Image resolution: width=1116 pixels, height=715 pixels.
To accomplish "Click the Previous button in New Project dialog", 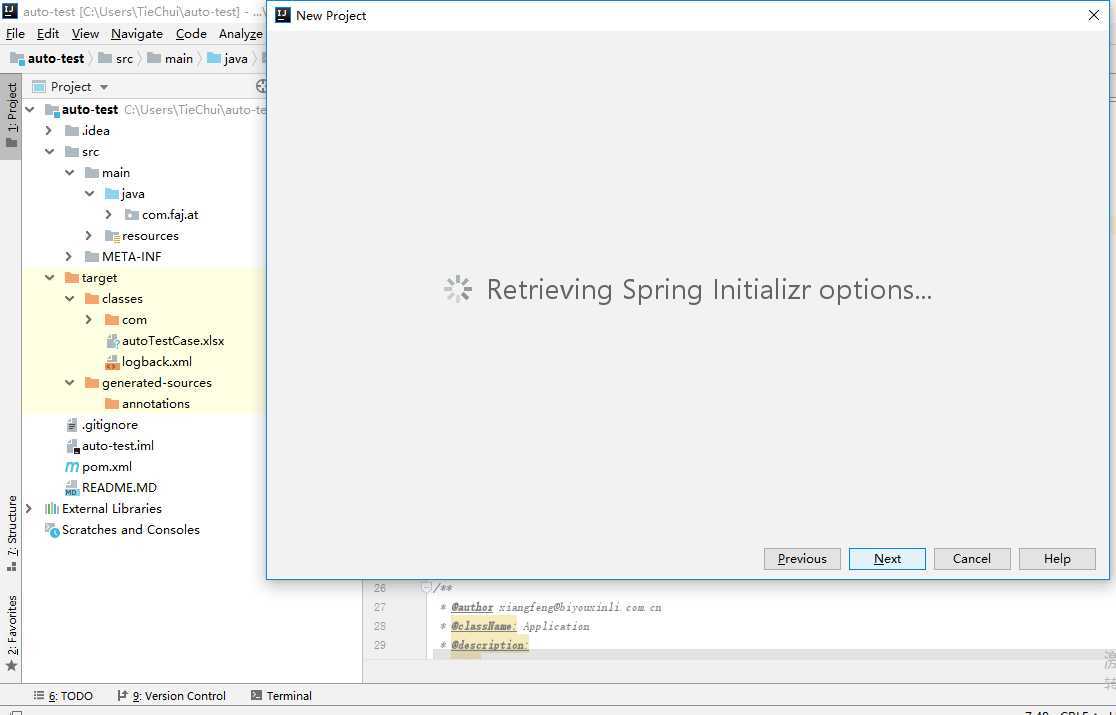I will [x=802, y=559].
